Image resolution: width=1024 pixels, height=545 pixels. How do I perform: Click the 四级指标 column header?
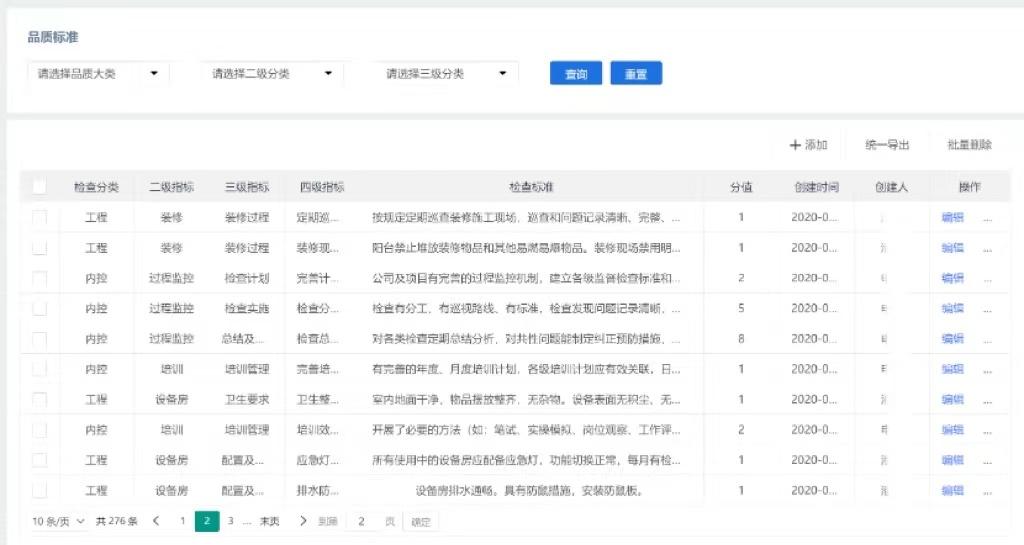(322, 187)
